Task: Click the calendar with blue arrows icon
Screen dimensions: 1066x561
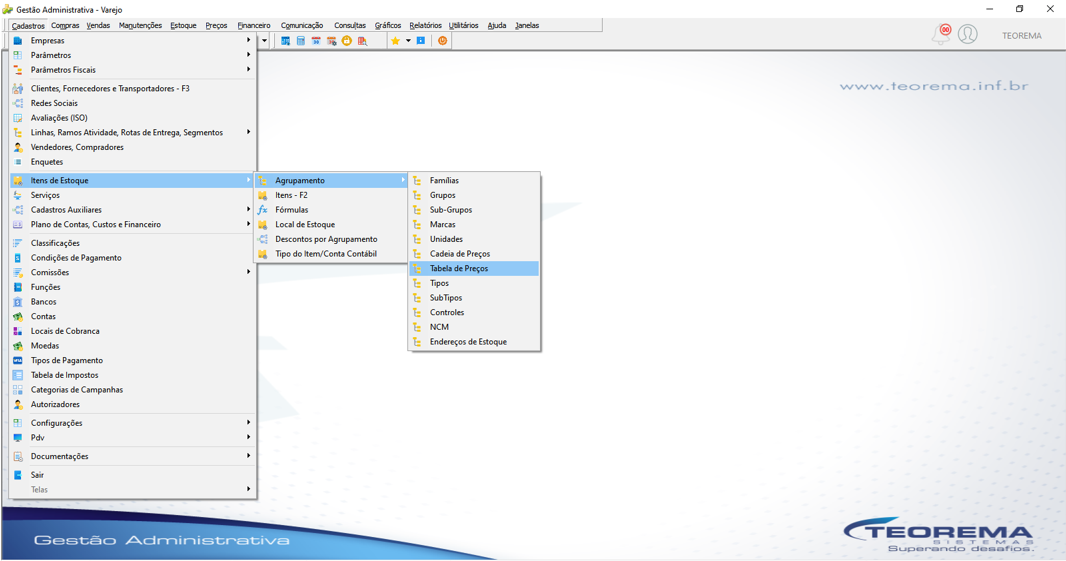Action: 316,41
